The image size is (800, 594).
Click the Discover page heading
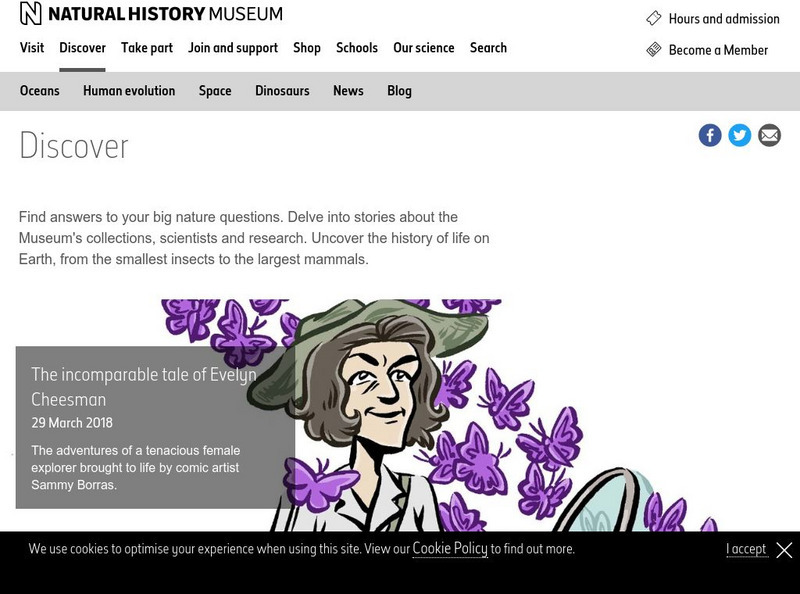74,146
